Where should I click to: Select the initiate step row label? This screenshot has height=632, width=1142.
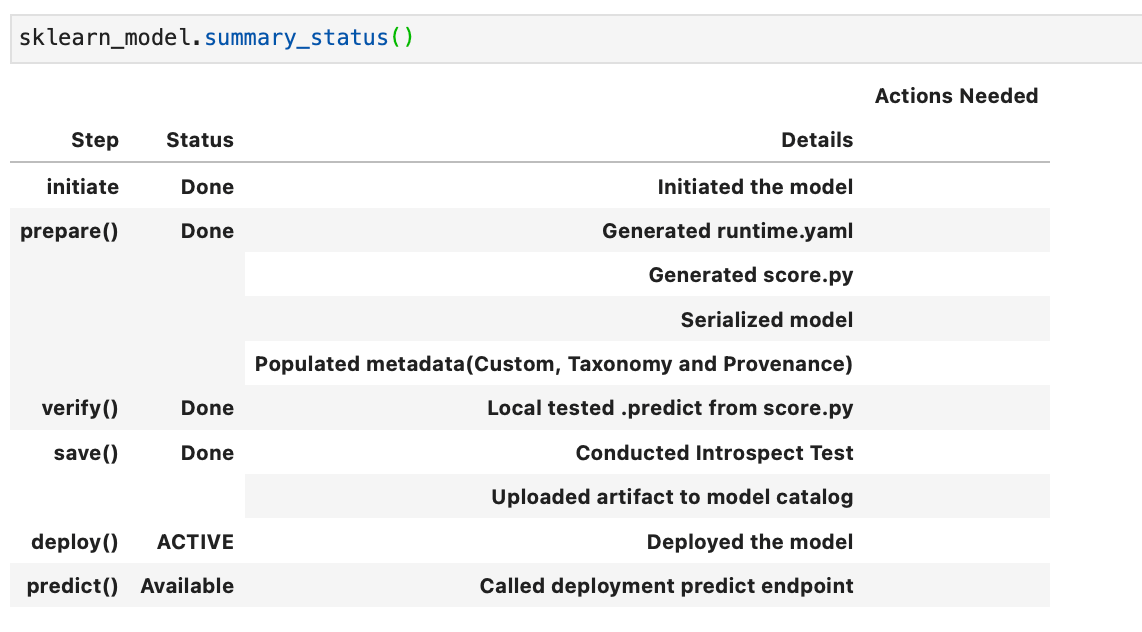click(x=82, y=187)
